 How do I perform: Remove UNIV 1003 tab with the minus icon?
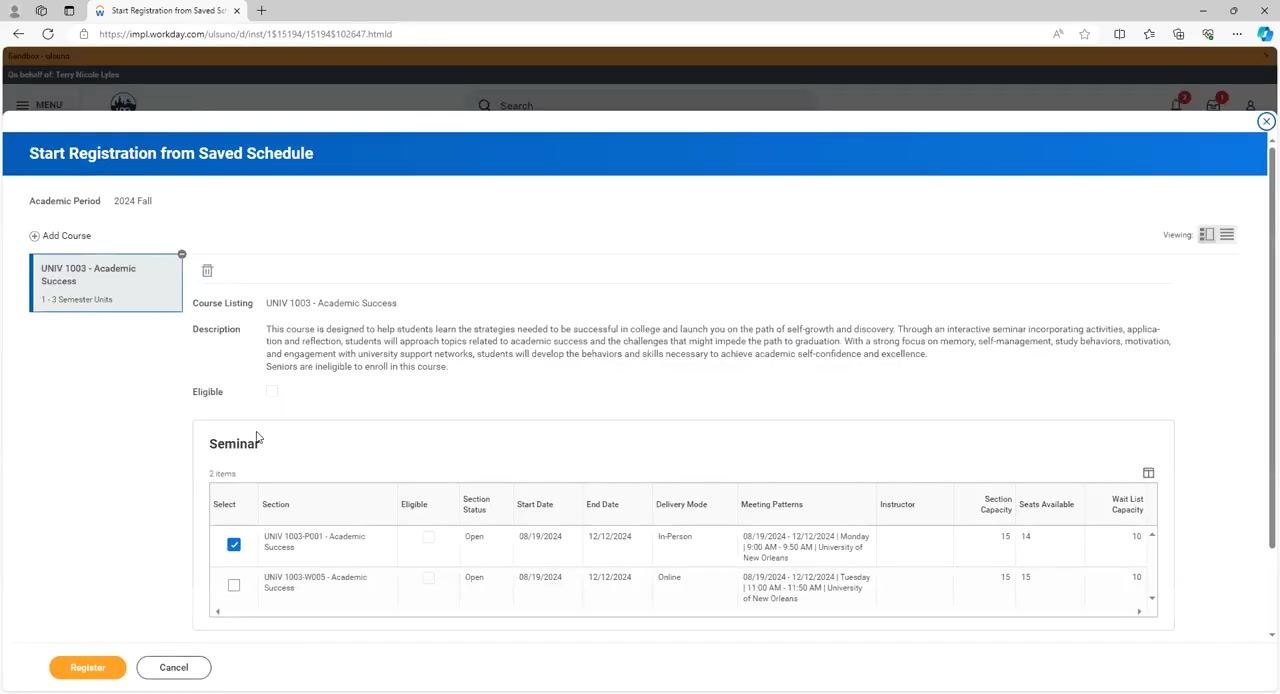click(182, 254)
